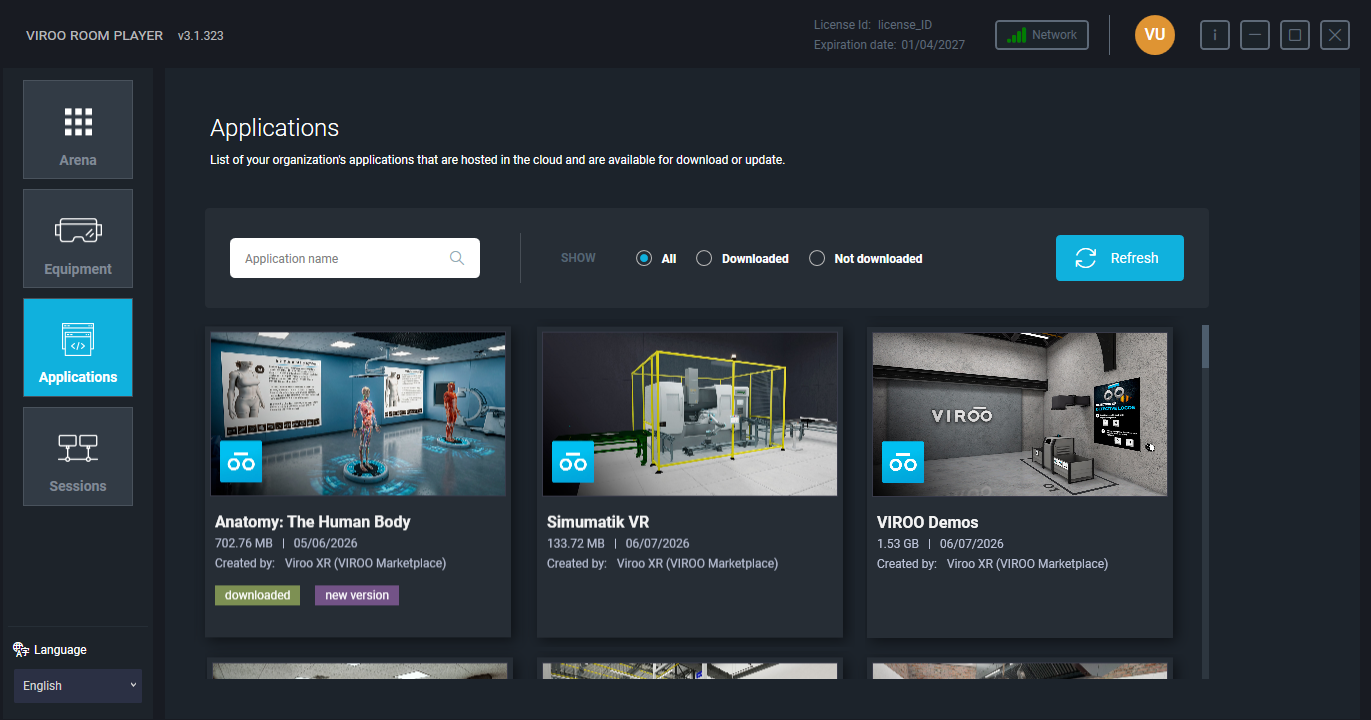Click the Simumatik VR title
The height and width of the screenshot is (720, 1371).
pyautogui.click(x=596, y=522)
